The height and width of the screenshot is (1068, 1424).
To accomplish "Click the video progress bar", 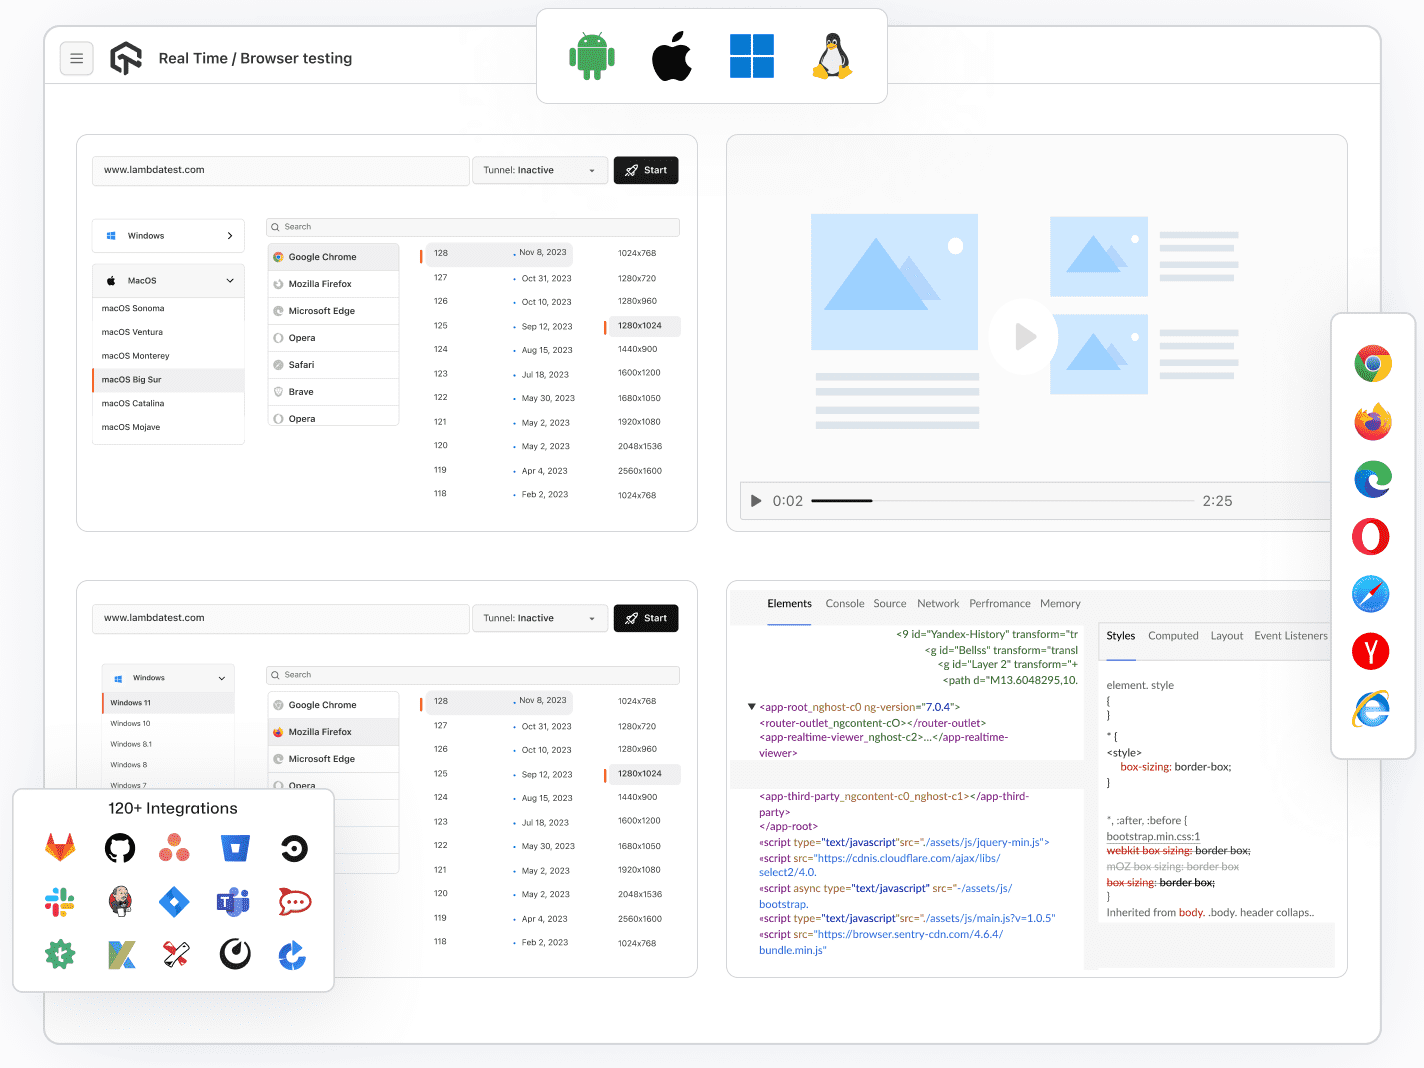I will pos(1002,501).
